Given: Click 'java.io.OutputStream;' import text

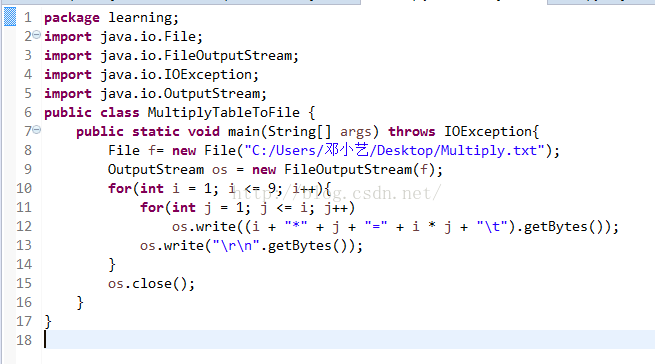Looking at the screenshot, I should 183,94.
